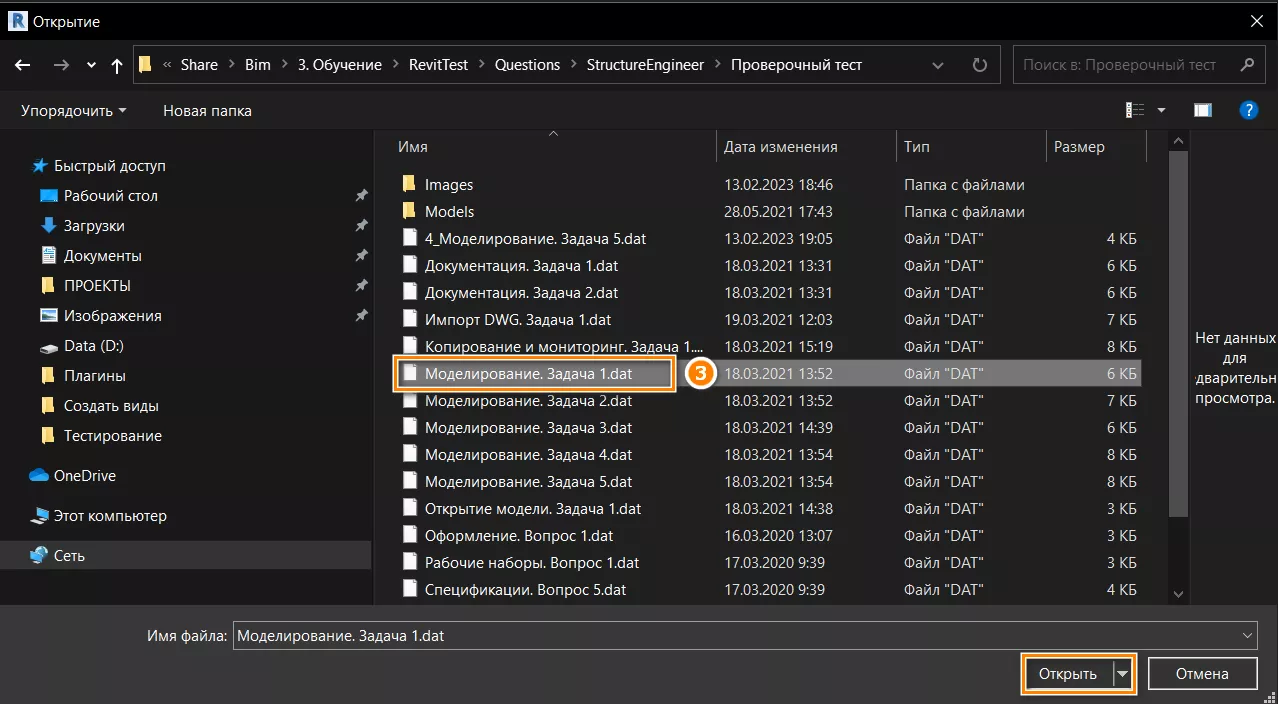1278x704 pixels.
Task: Select Загрузки in Quick access
Action: pos(94,226)
